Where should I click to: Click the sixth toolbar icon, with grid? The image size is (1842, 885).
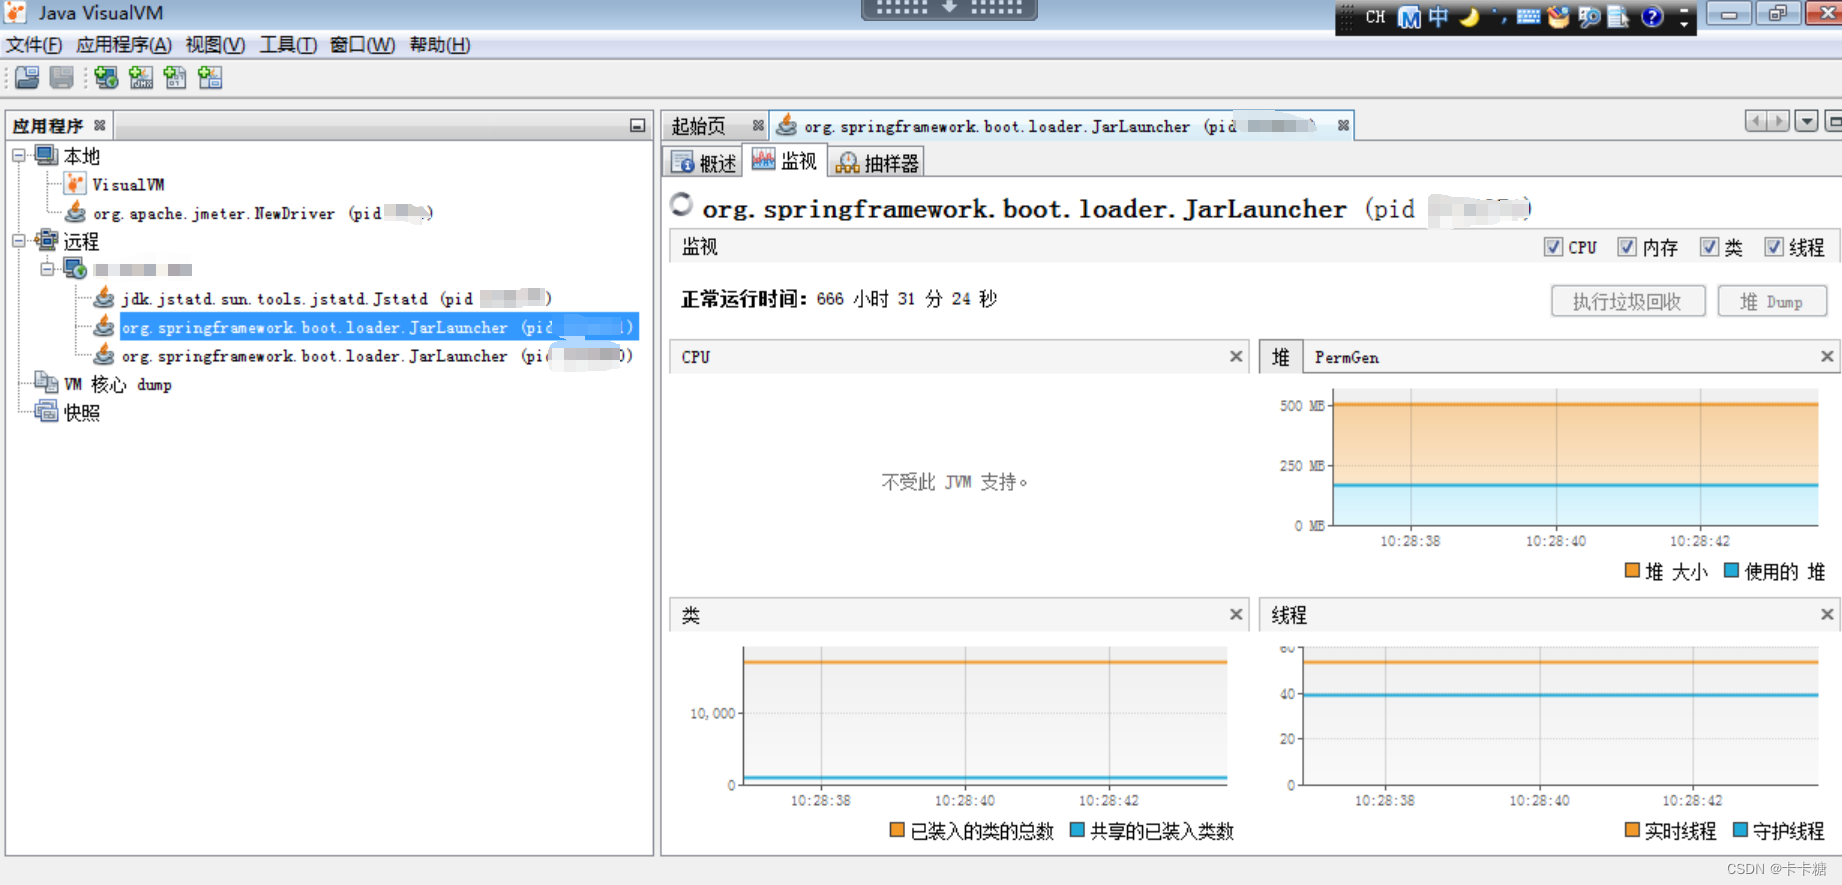(210, 77)
